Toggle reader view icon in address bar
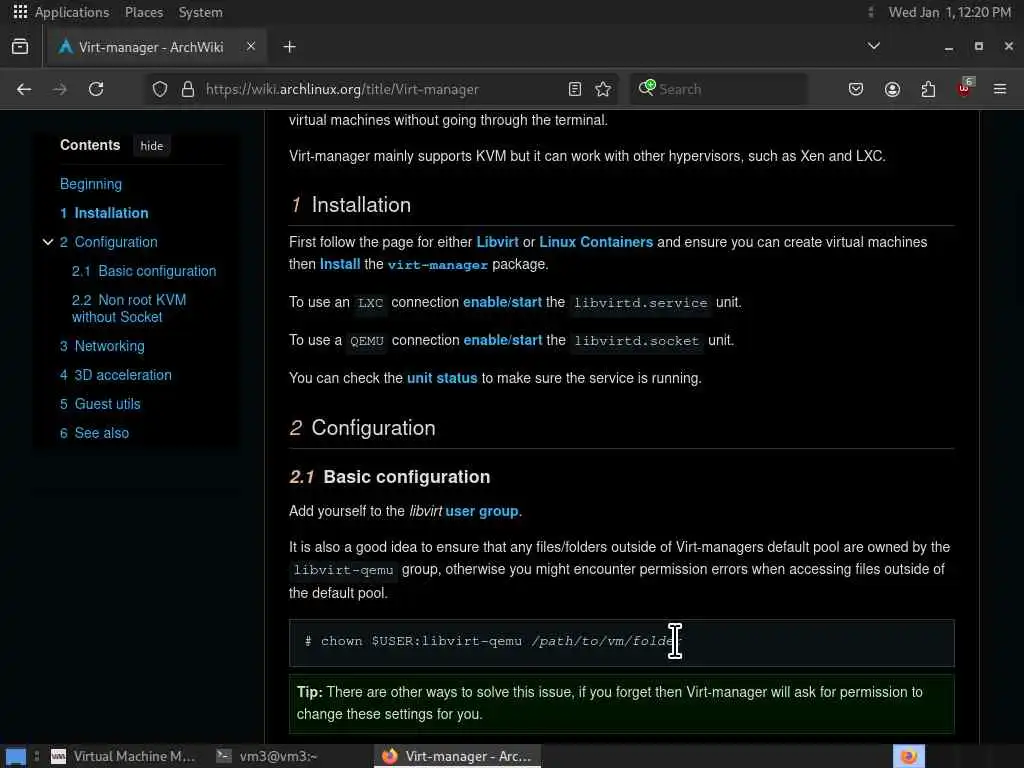1024x768 pixels. pos(575,89)
